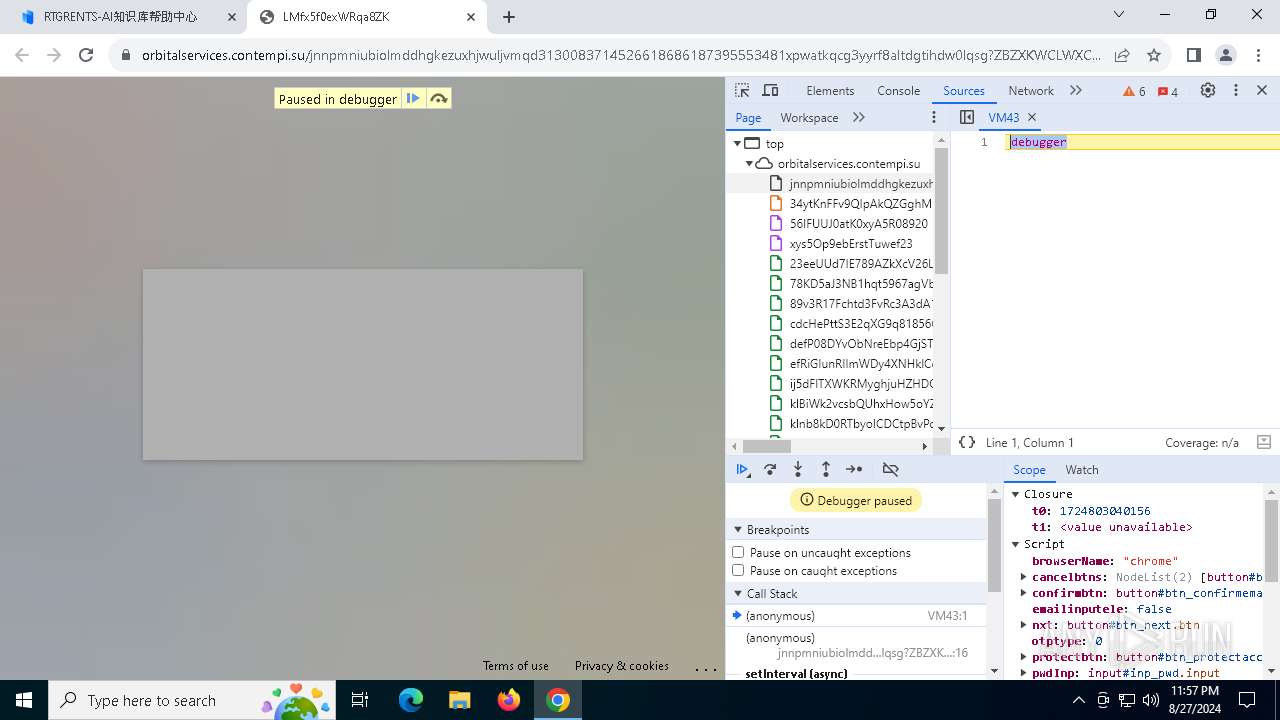This screenshot has height=720, width=1280.
Task: Reload the page in Chrome
Action: (86, 55)
